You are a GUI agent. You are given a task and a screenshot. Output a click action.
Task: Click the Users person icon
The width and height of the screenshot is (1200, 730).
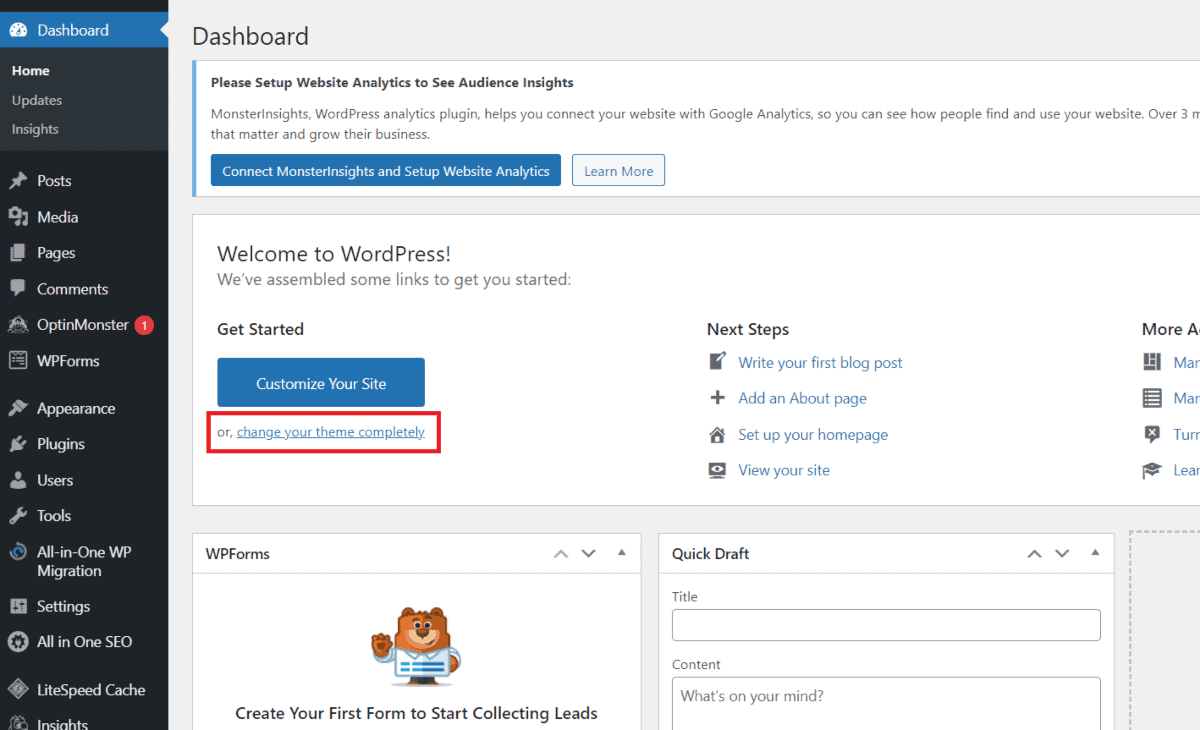(18, 480)
